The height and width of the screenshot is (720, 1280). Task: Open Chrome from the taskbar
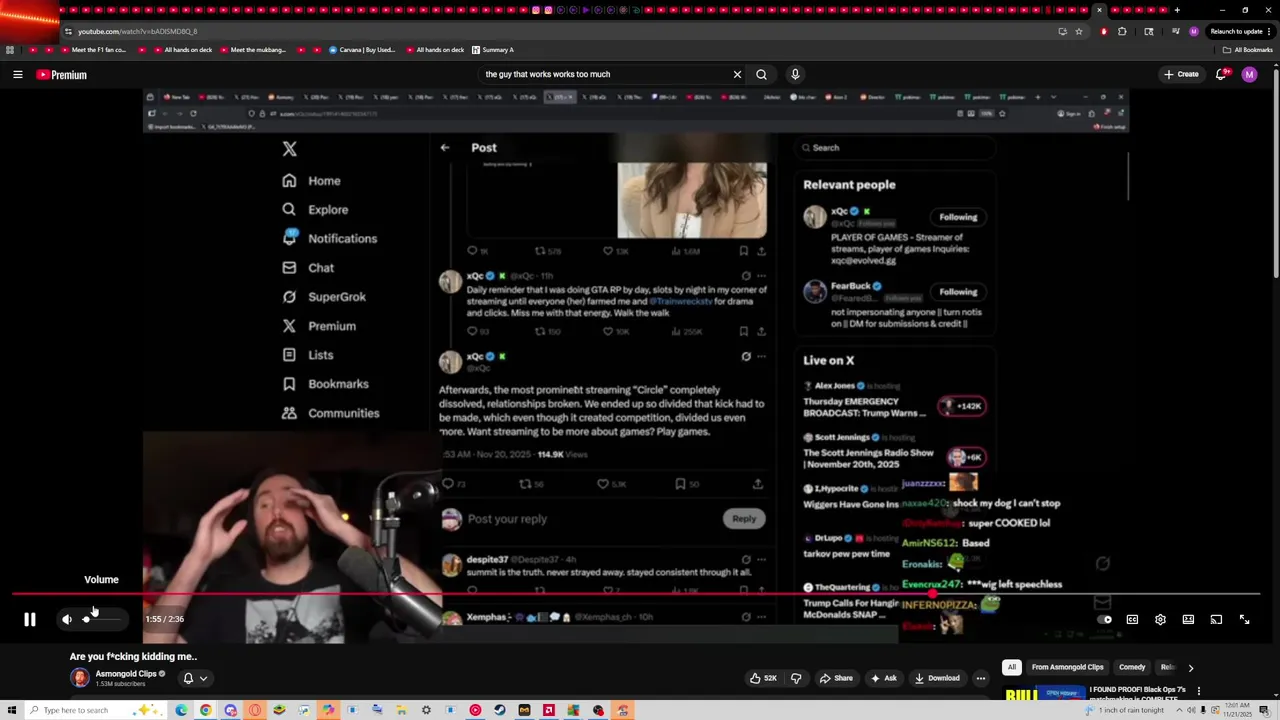point(205,710)
